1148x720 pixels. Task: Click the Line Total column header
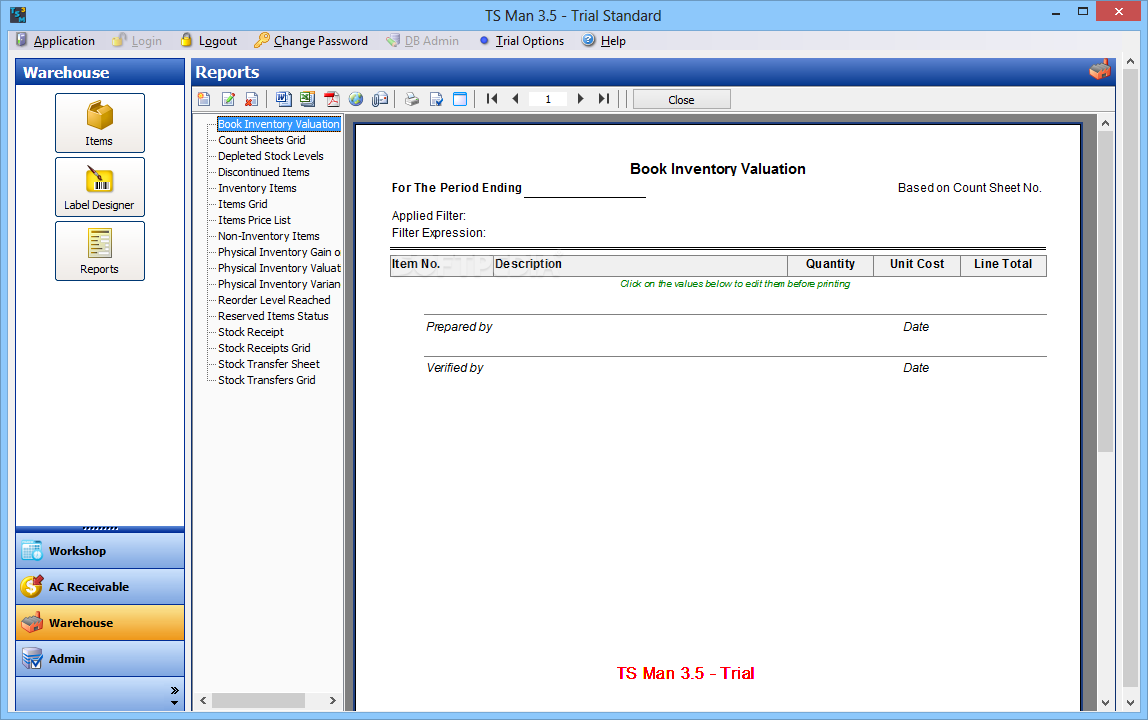coord(1003,264)
